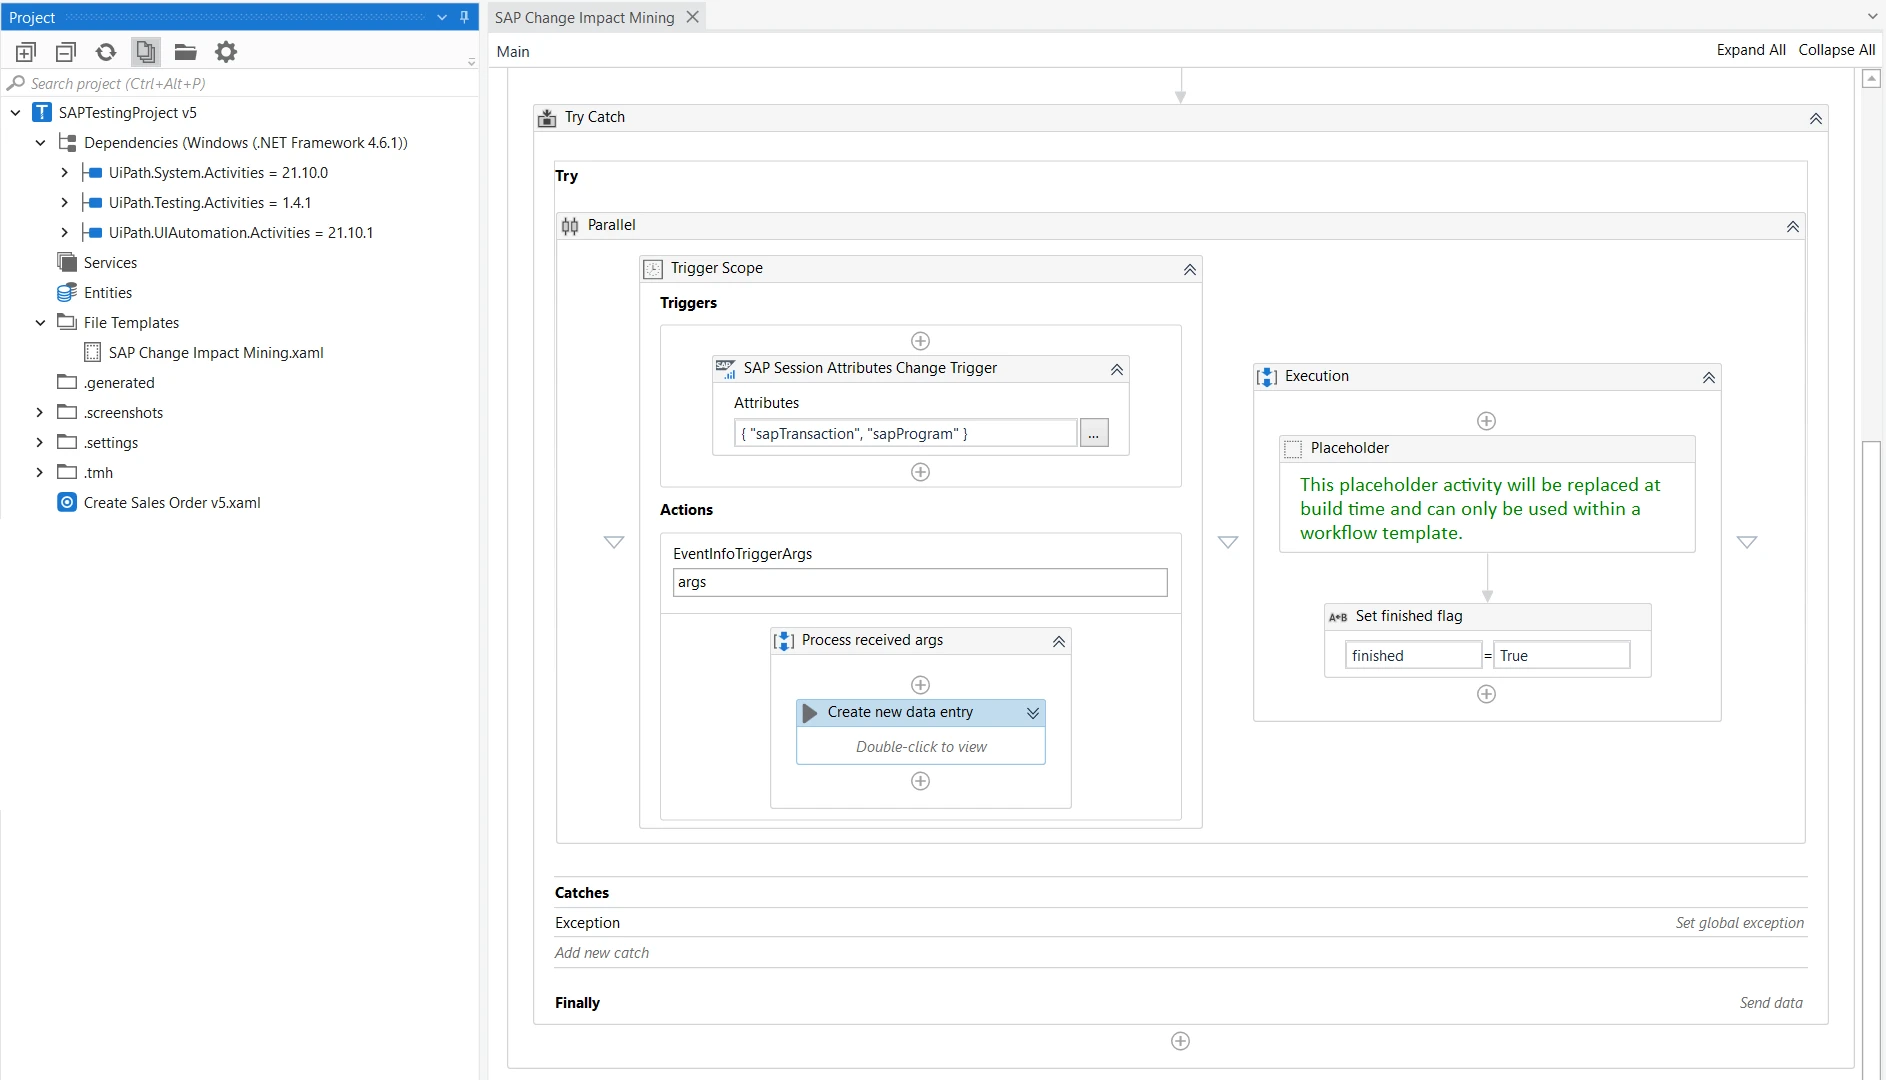Viewport: 1886px width, 1080px height.
Task: Open the Project panel options dropdown arrow
Action: click(442, 17)
